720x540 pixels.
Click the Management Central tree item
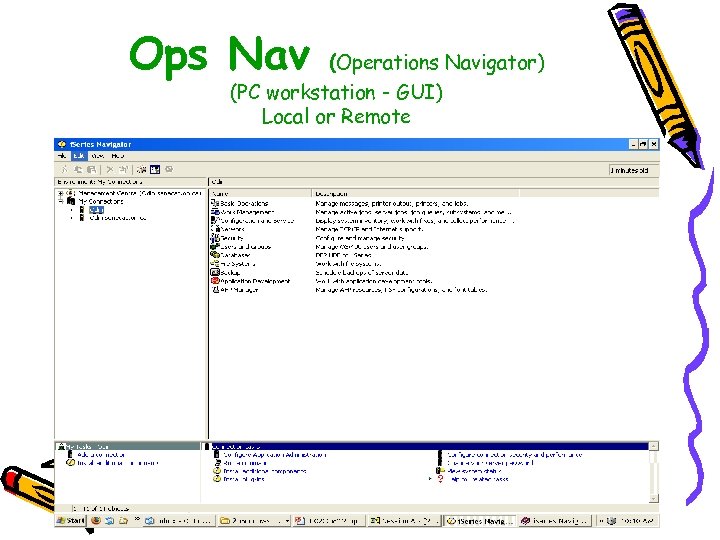[140, 193]
